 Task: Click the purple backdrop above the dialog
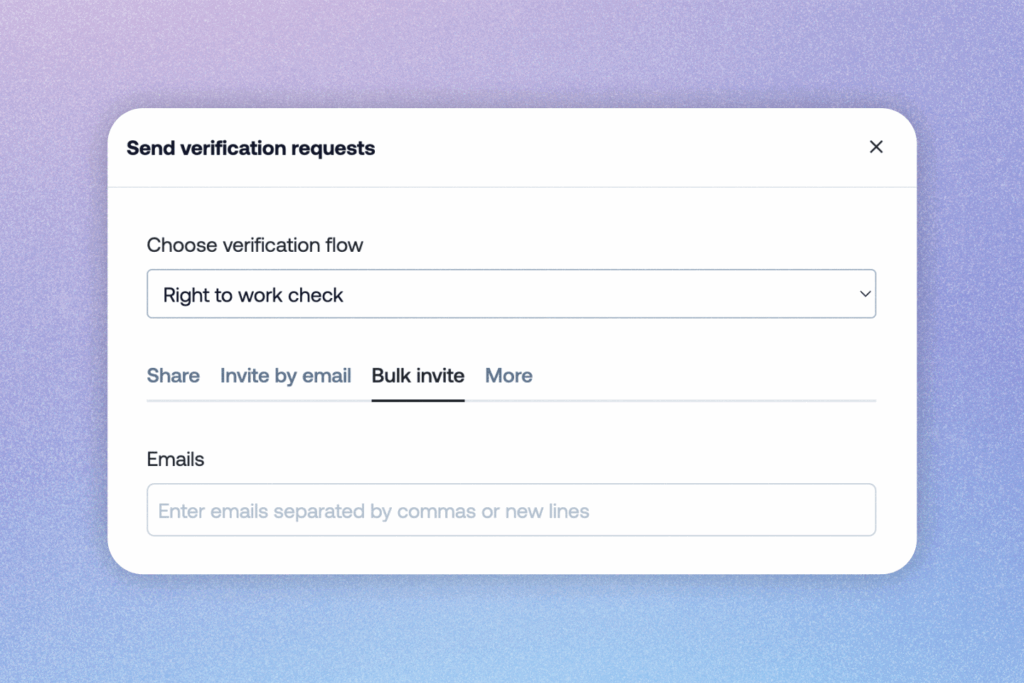click(511, 55)
